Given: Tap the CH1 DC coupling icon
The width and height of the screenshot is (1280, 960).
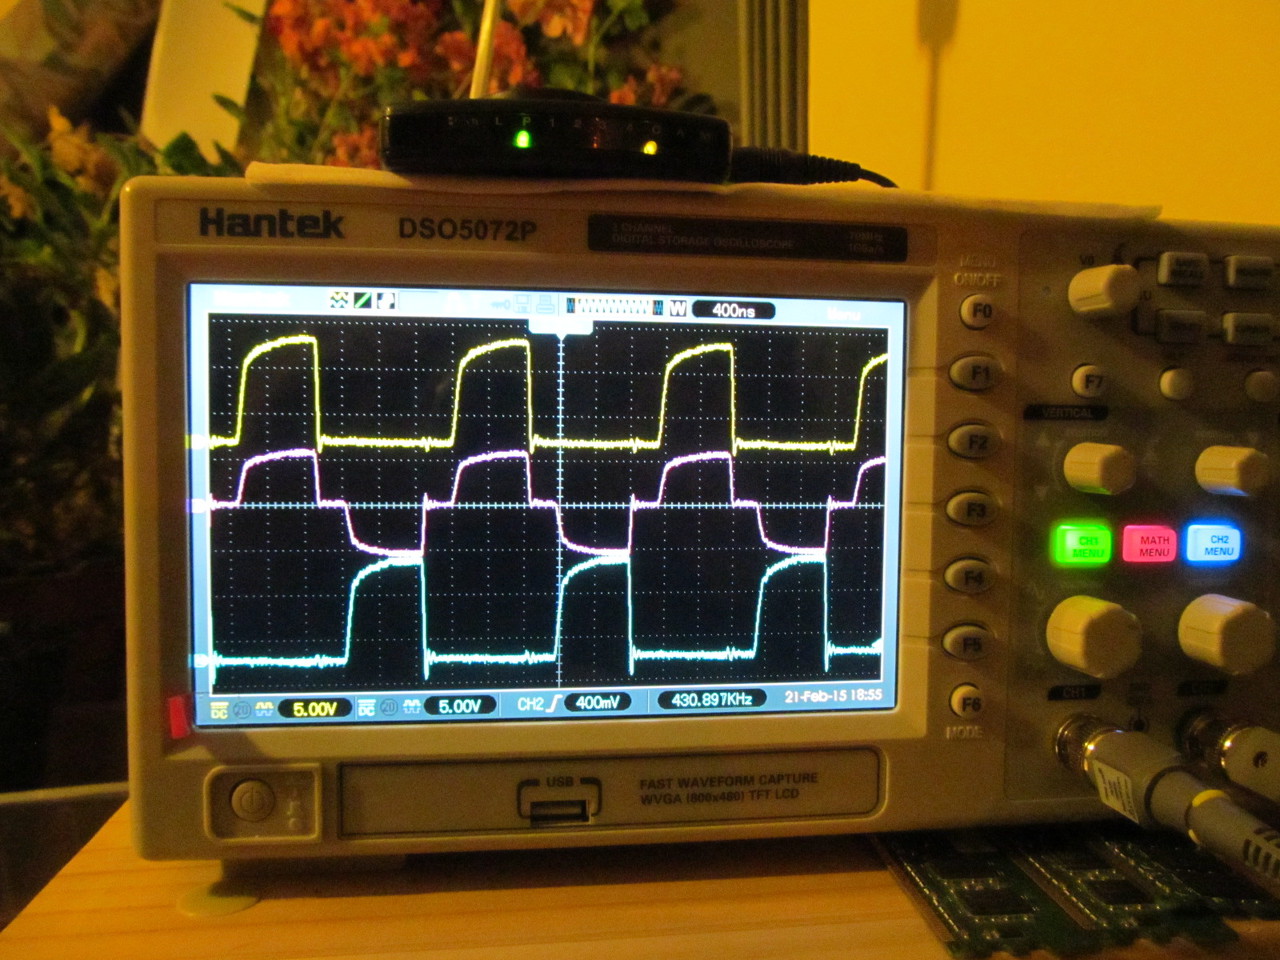Looking at the screenshot, I should tap(219, 709).
